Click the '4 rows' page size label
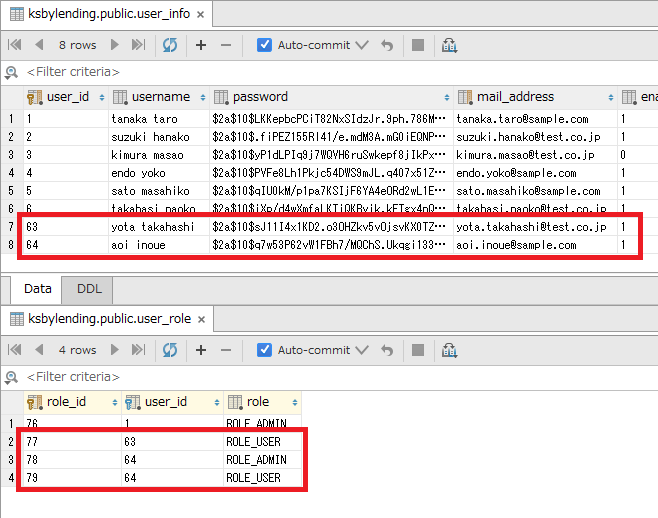The height and width of the screenshot is (518, 658). [x=78, y=350]
